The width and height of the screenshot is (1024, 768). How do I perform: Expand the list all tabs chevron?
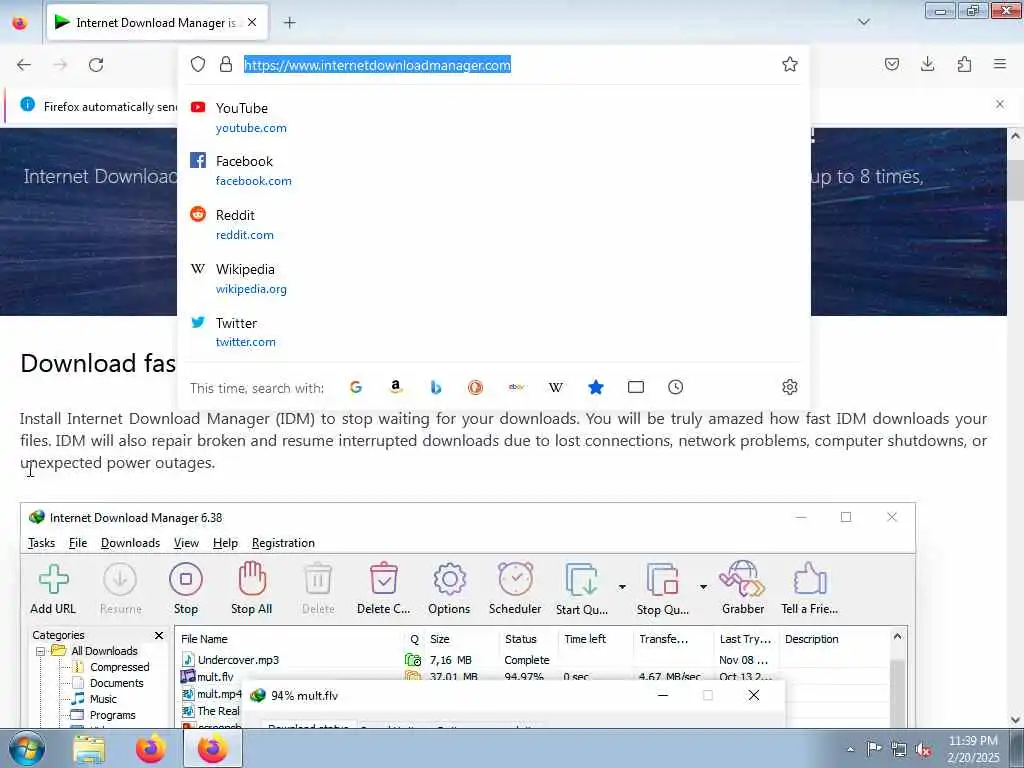[x=863, y=22]
